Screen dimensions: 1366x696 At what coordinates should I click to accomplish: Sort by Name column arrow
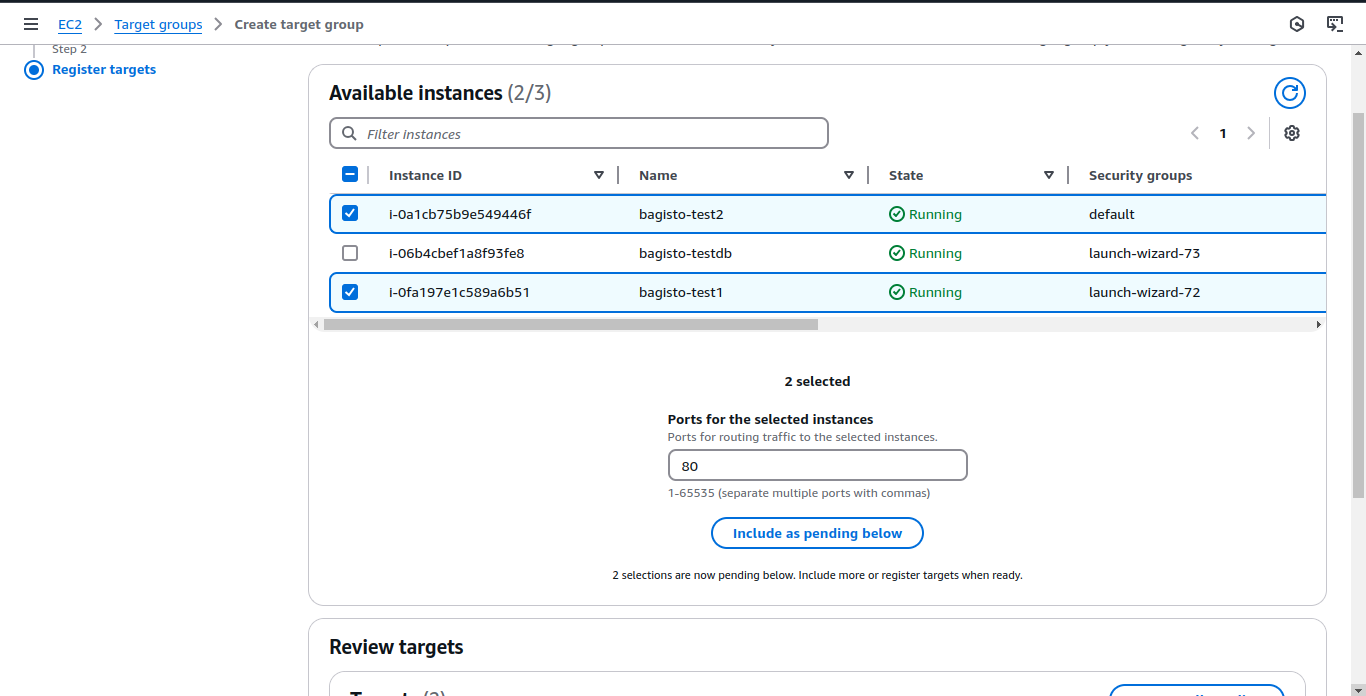(x=849, y=175)
